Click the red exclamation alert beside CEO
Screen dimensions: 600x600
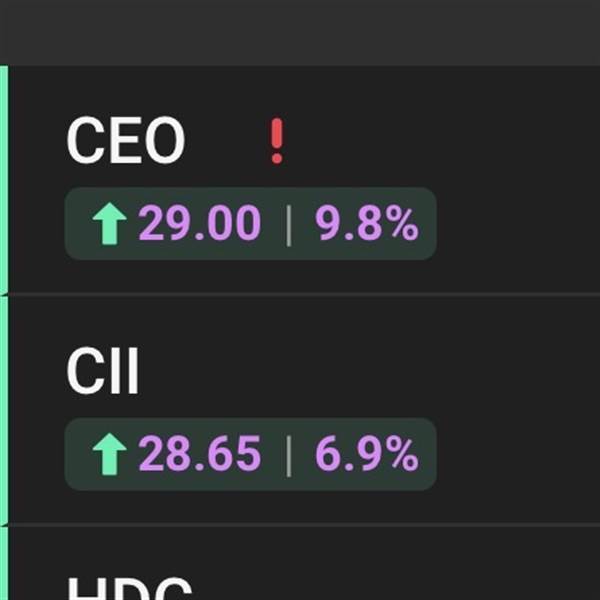(x=277, y=141)
